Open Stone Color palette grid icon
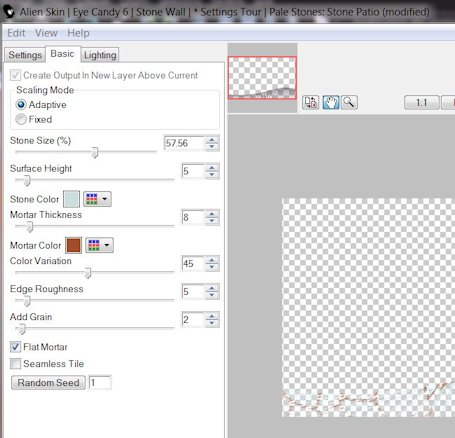Viewport: 455px width, 438px height. point(92,199)
